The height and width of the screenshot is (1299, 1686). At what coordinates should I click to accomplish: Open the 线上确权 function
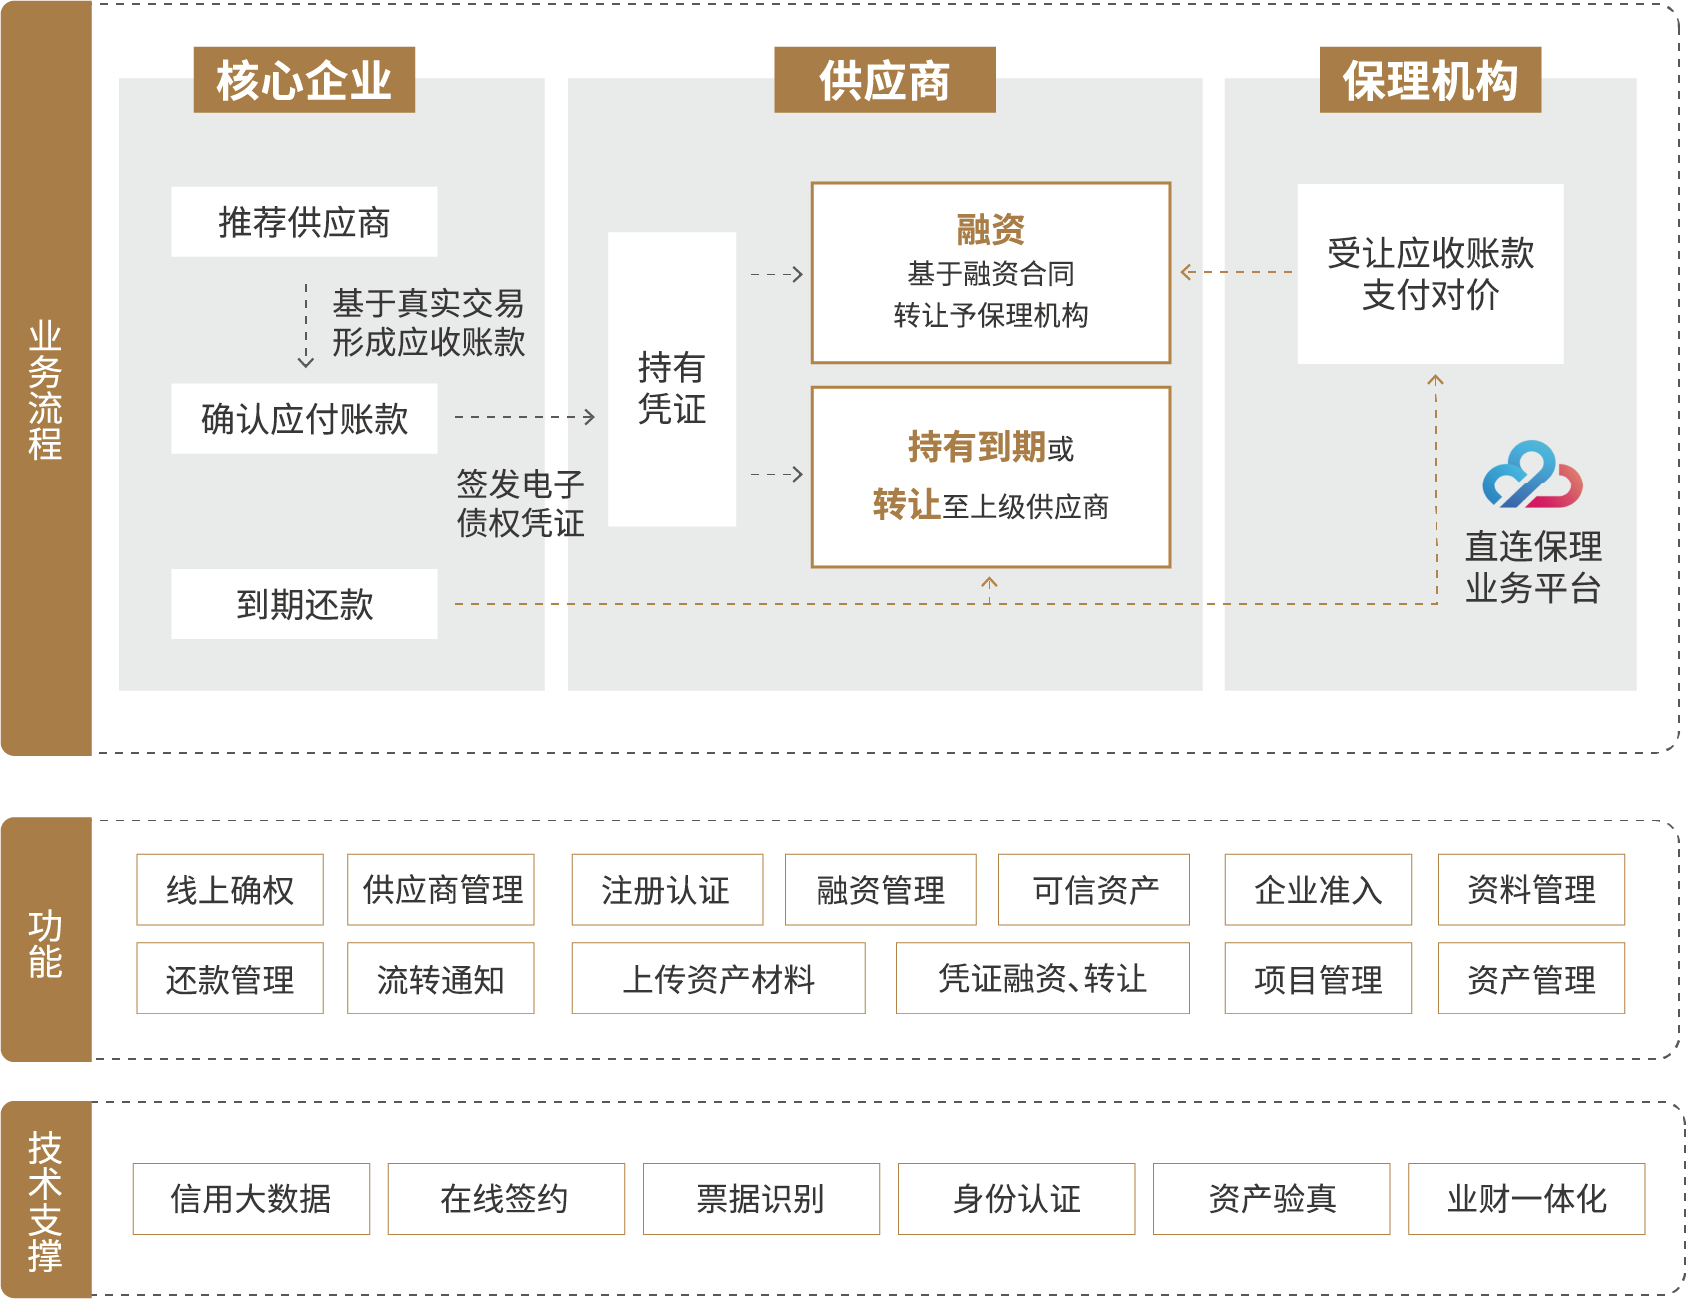click(x=230, y=890)
